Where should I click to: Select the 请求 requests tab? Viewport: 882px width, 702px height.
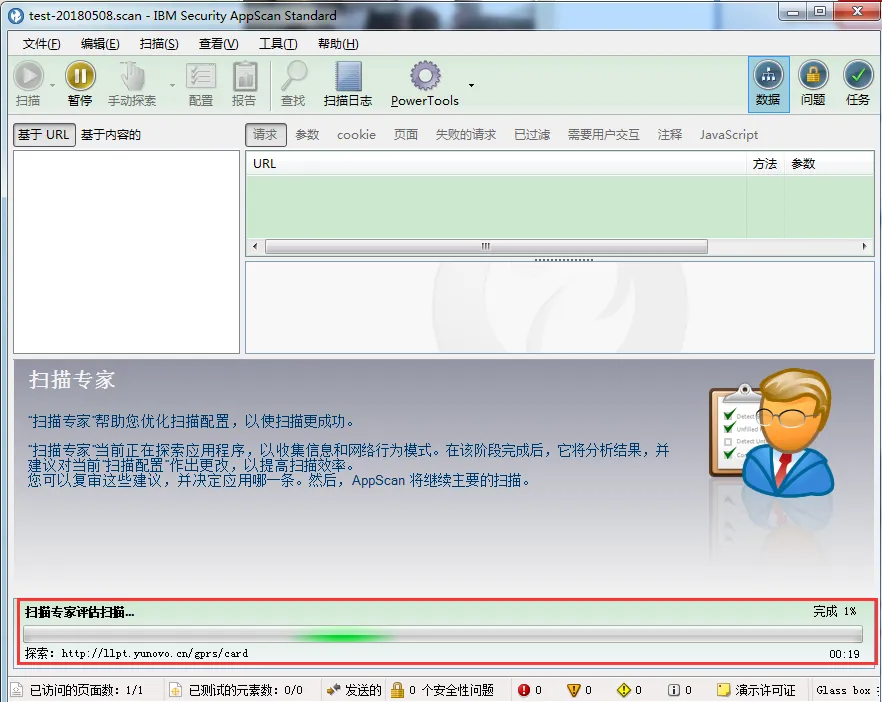tap(266, 135)
